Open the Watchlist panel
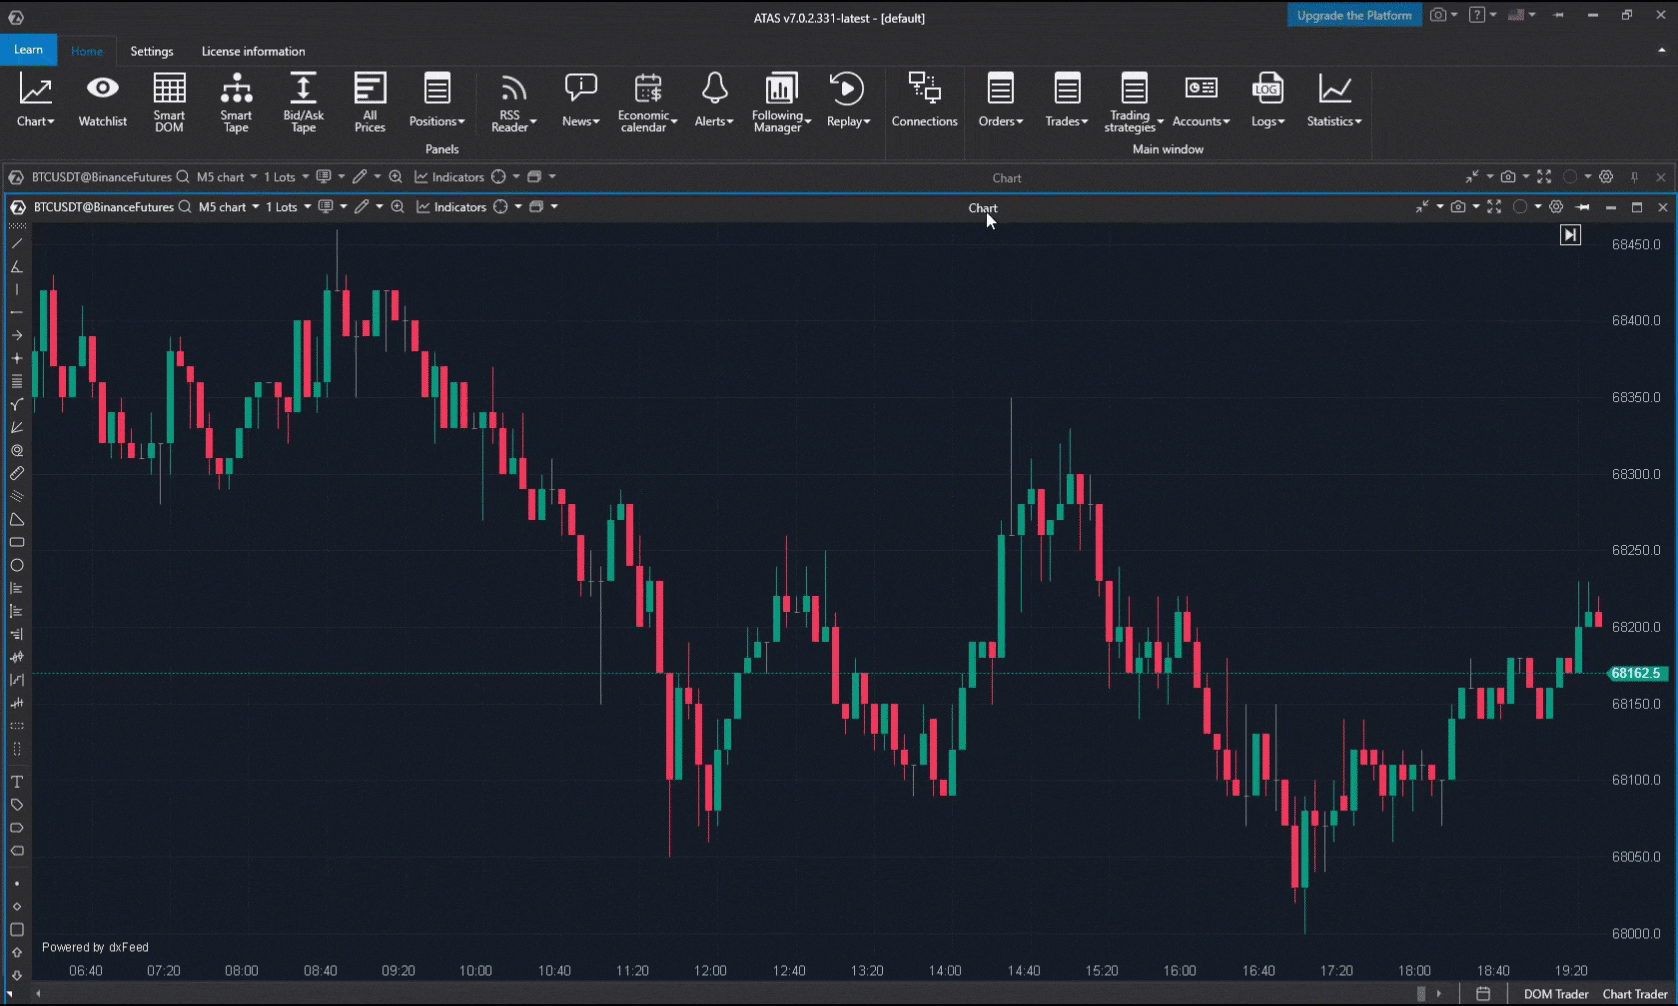 [102, 101]
